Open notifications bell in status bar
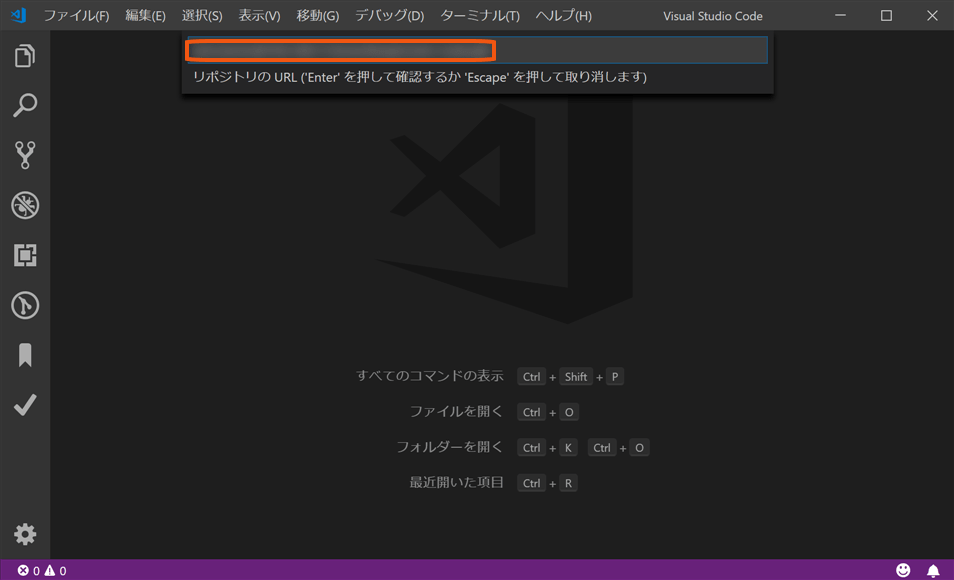Viewport: 954px width, 580px height. (933, 570)
